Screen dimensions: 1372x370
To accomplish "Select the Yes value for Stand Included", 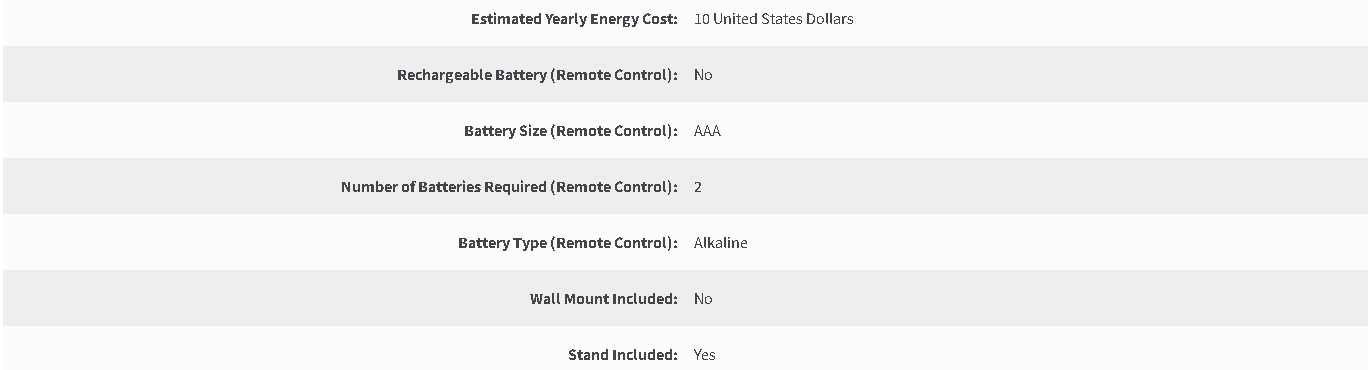I will [x=705, y=355].
